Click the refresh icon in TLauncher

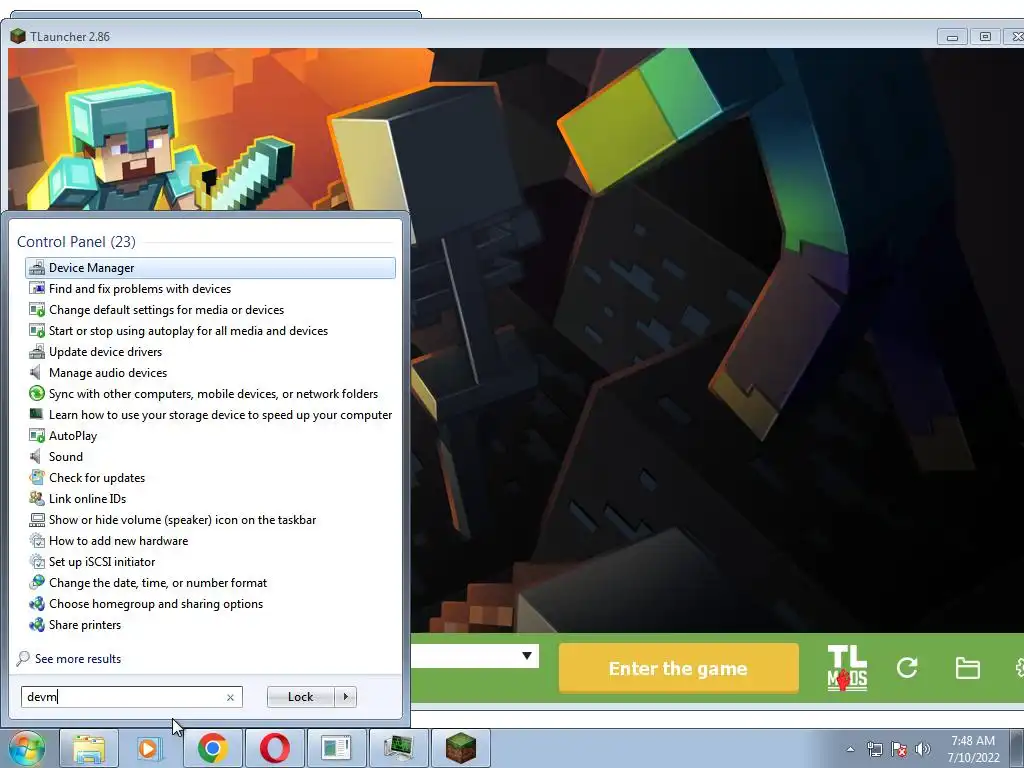click(x=907, y=667)
